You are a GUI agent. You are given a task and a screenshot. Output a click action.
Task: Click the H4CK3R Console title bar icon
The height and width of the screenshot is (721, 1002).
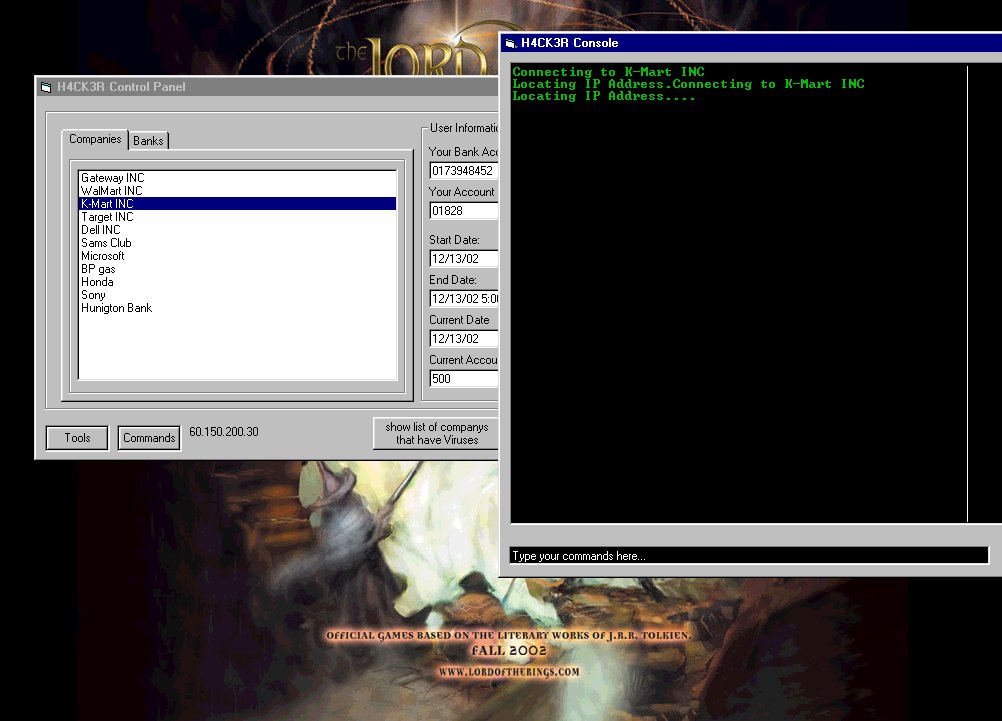pos(510,43)
